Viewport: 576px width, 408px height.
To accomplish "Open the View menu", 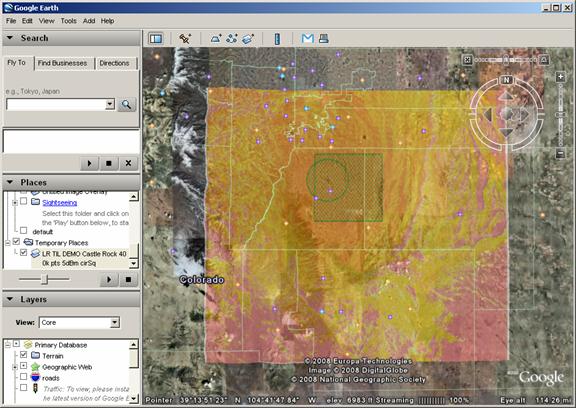I will (47, 21).
